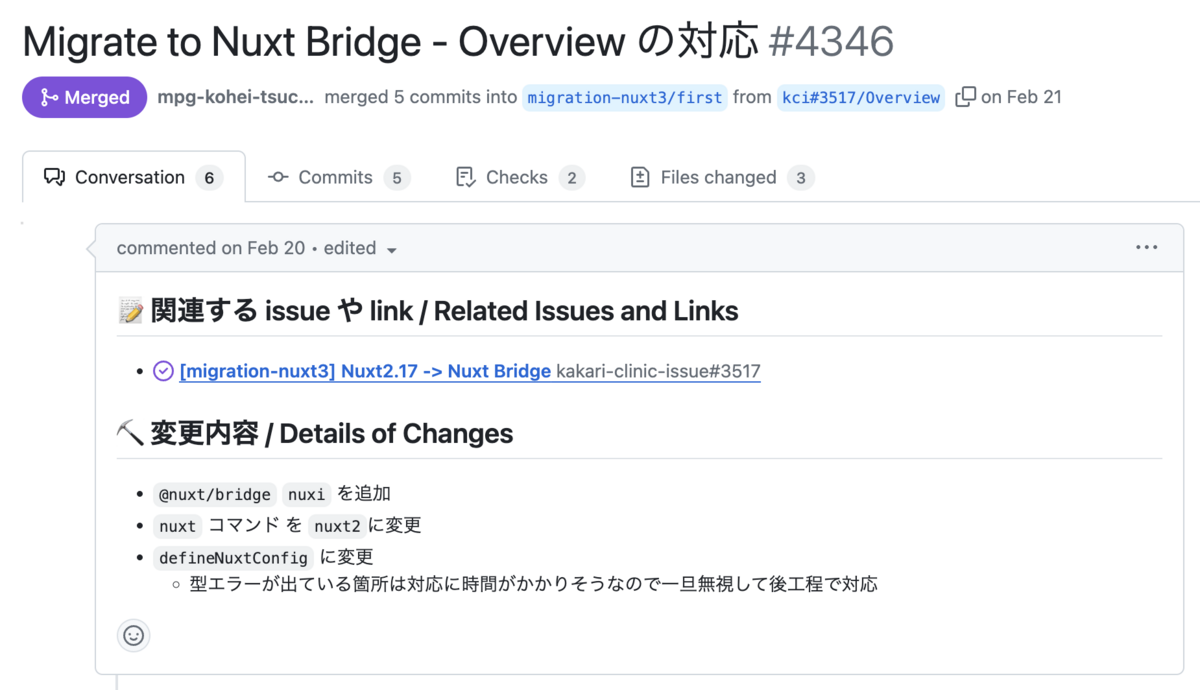Click the commented on Feb 20 timestamp

[211, 248]
